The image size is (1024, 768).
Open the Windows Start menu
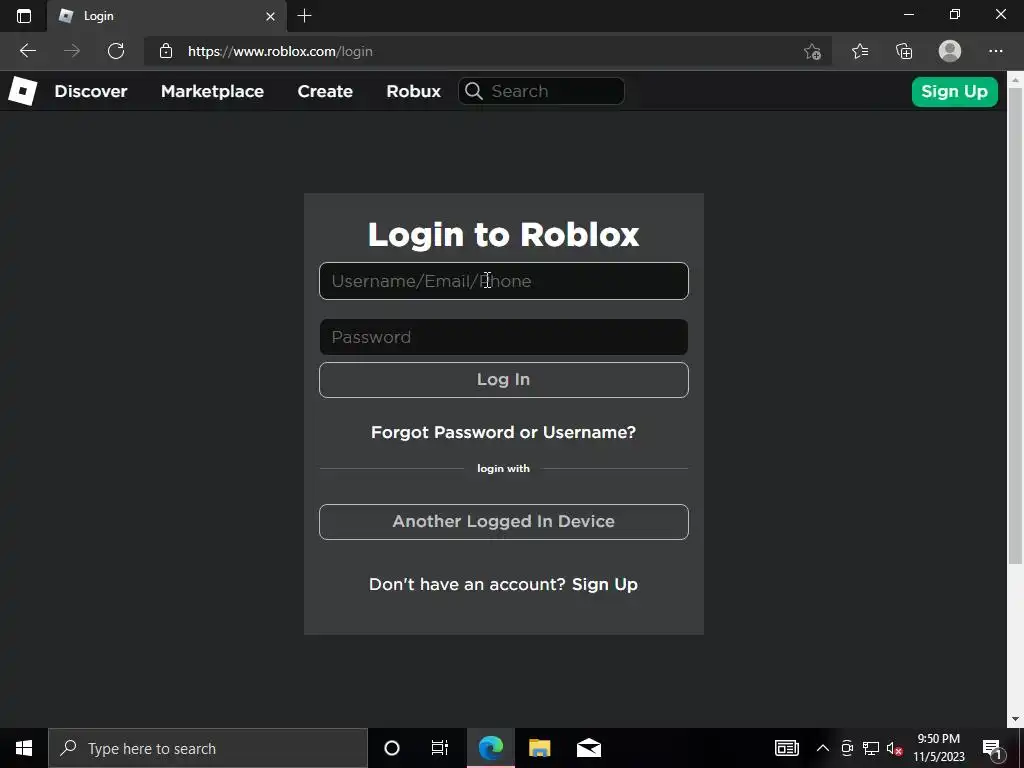pos(24,748)
